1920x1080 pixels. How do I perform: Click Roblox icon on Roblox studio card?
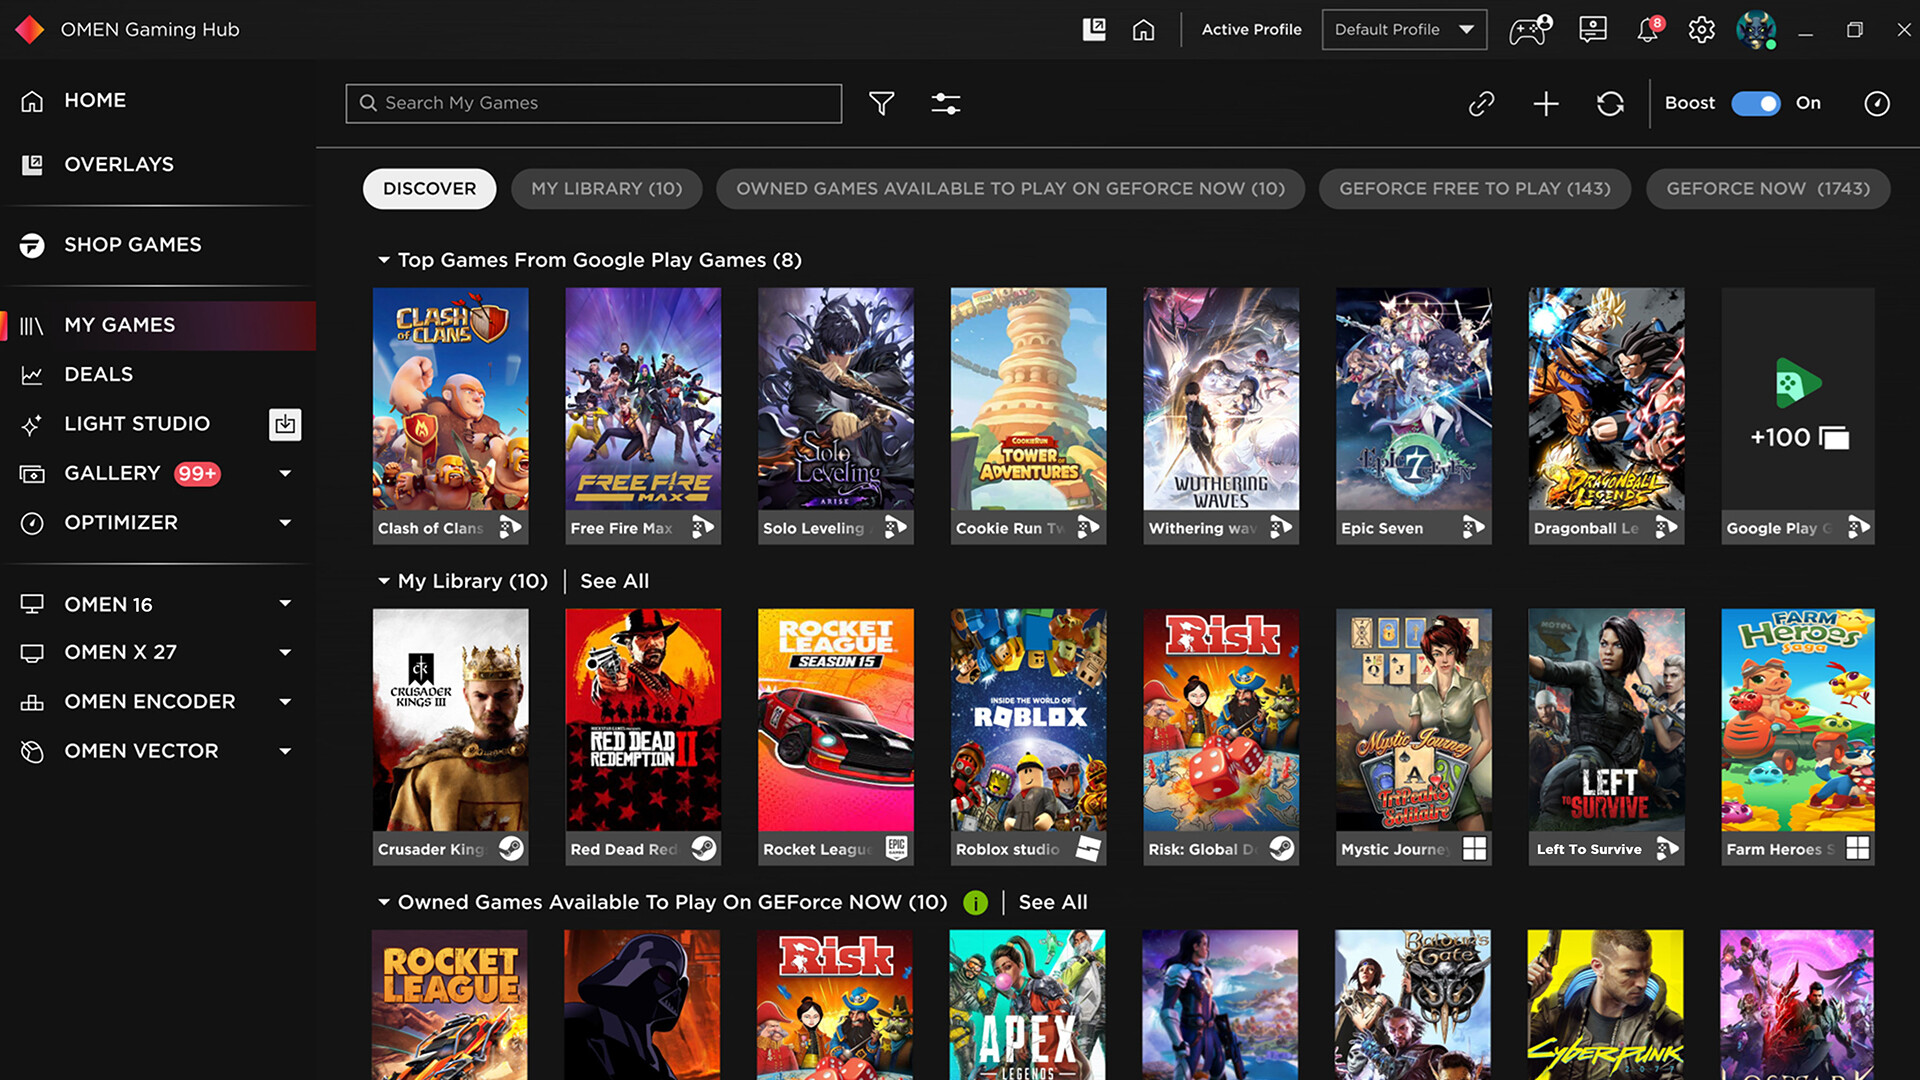pyautogui.click(x=1088, y=849)
